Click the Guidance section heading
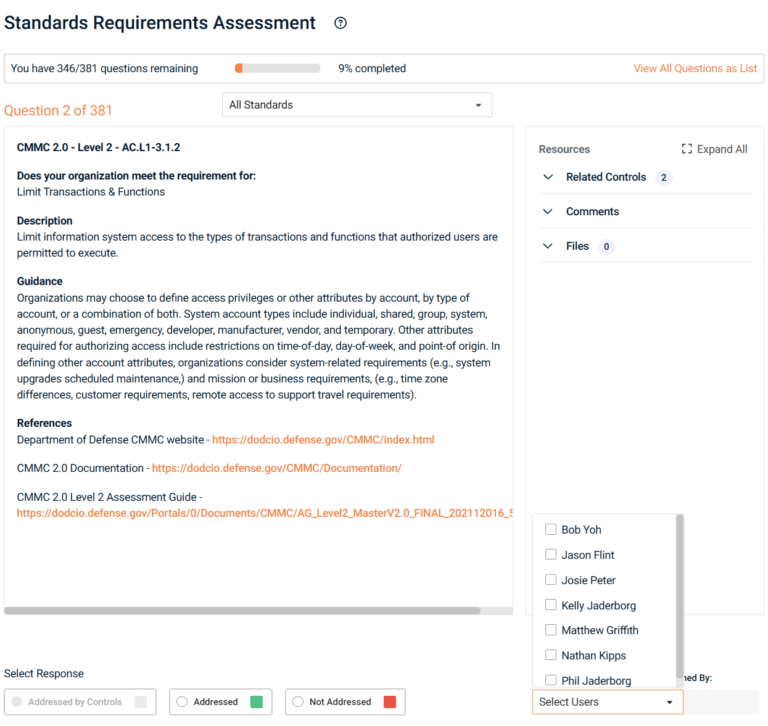The height and width of the screenshot is (726, 768). tap(40, 281)
